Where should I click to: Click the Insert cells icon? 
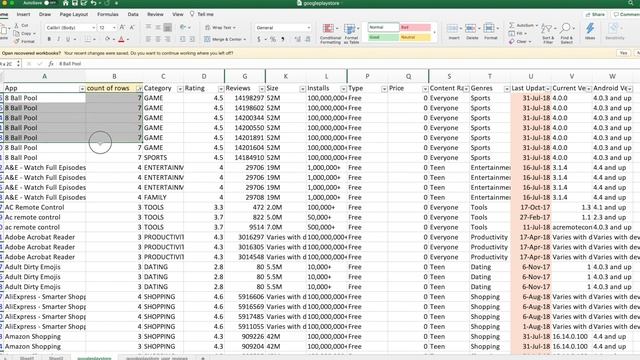coord(452,28)
